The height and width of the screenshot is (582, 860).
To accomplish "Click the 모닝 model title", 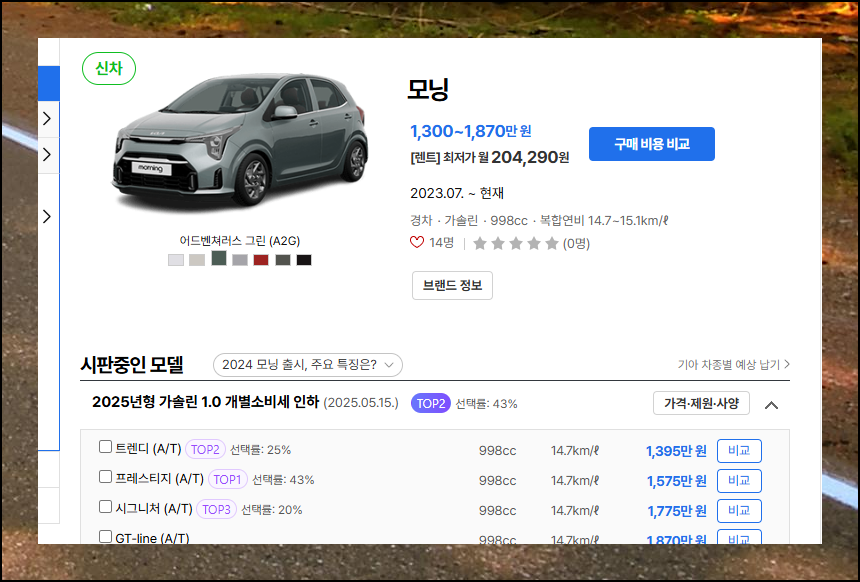I will (x=428, y=89).
